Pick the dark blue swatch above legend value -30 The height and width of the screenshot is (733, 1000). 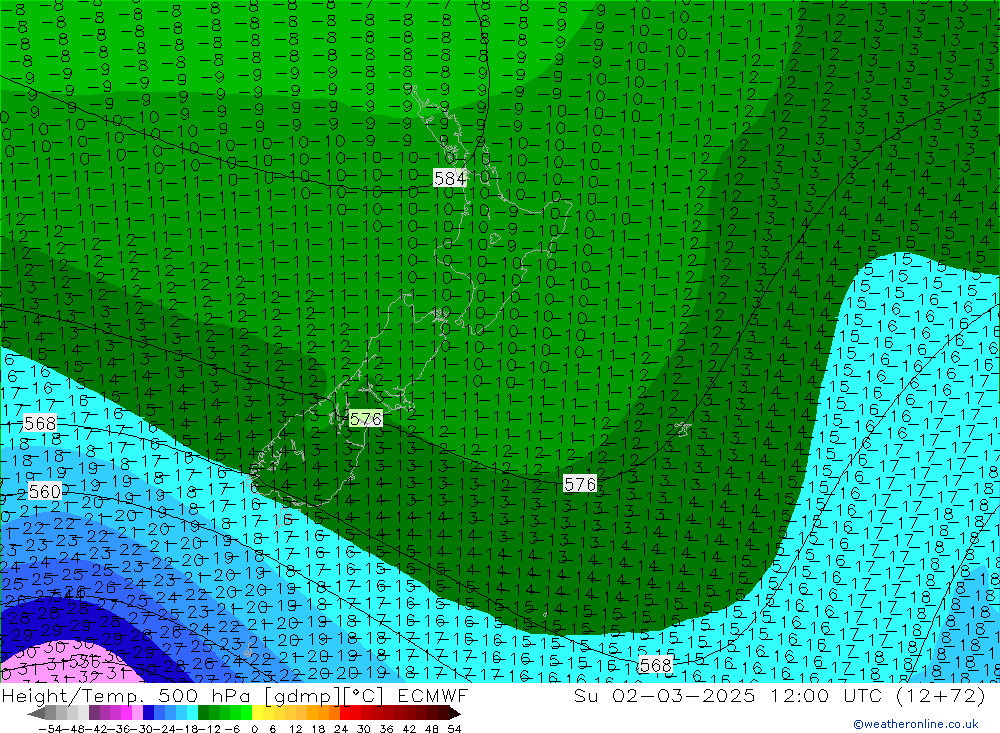coord(149,713)
